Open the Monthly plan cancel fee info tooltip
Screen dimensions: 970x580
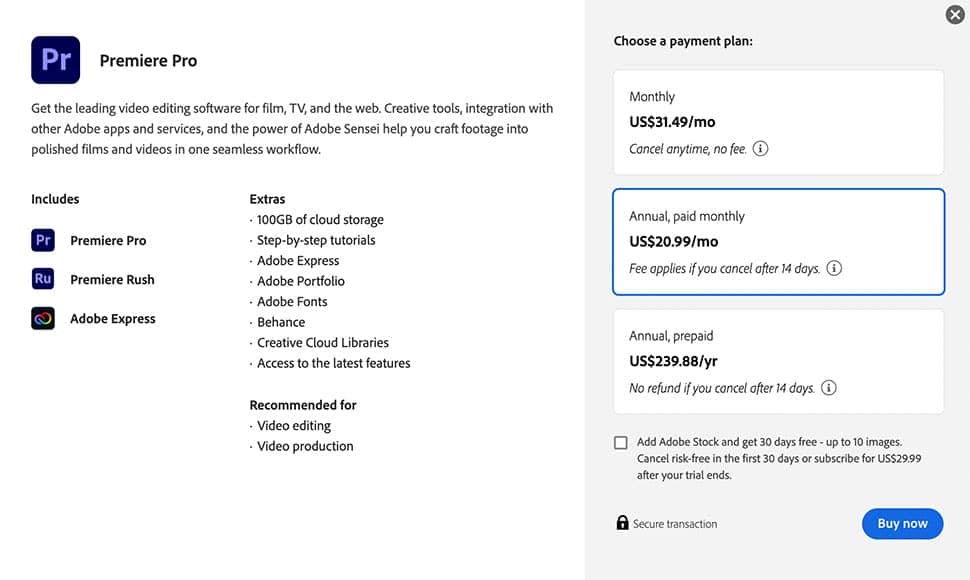click(x=760, y=147)
